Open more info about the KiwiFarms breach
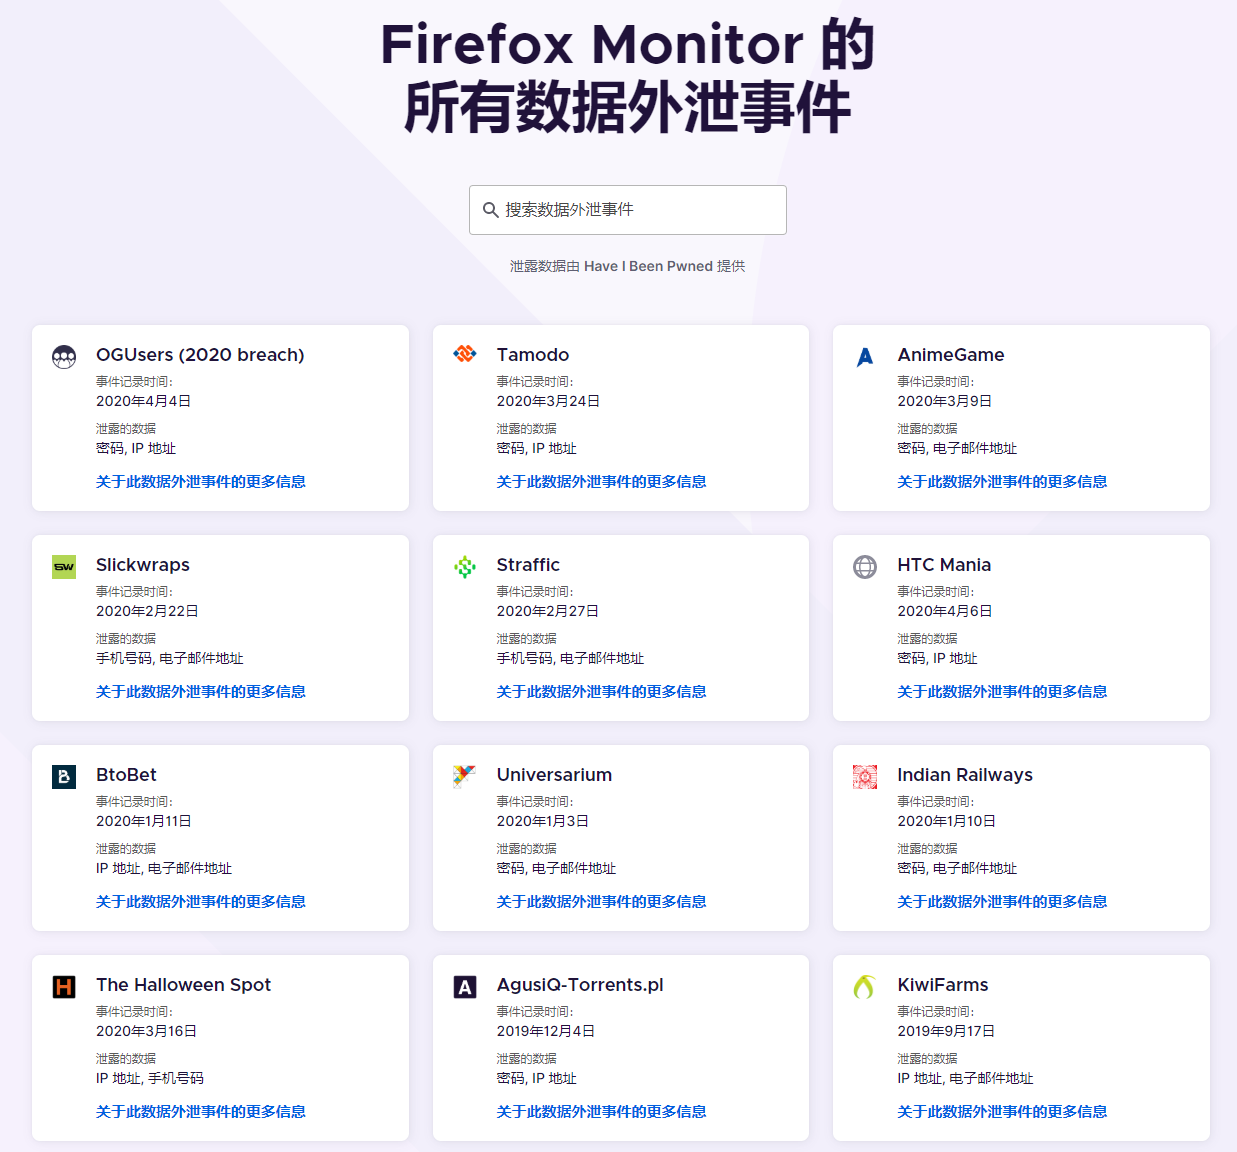The width and height of the screenshot is (1237, 1152). coord(1001,1111)
